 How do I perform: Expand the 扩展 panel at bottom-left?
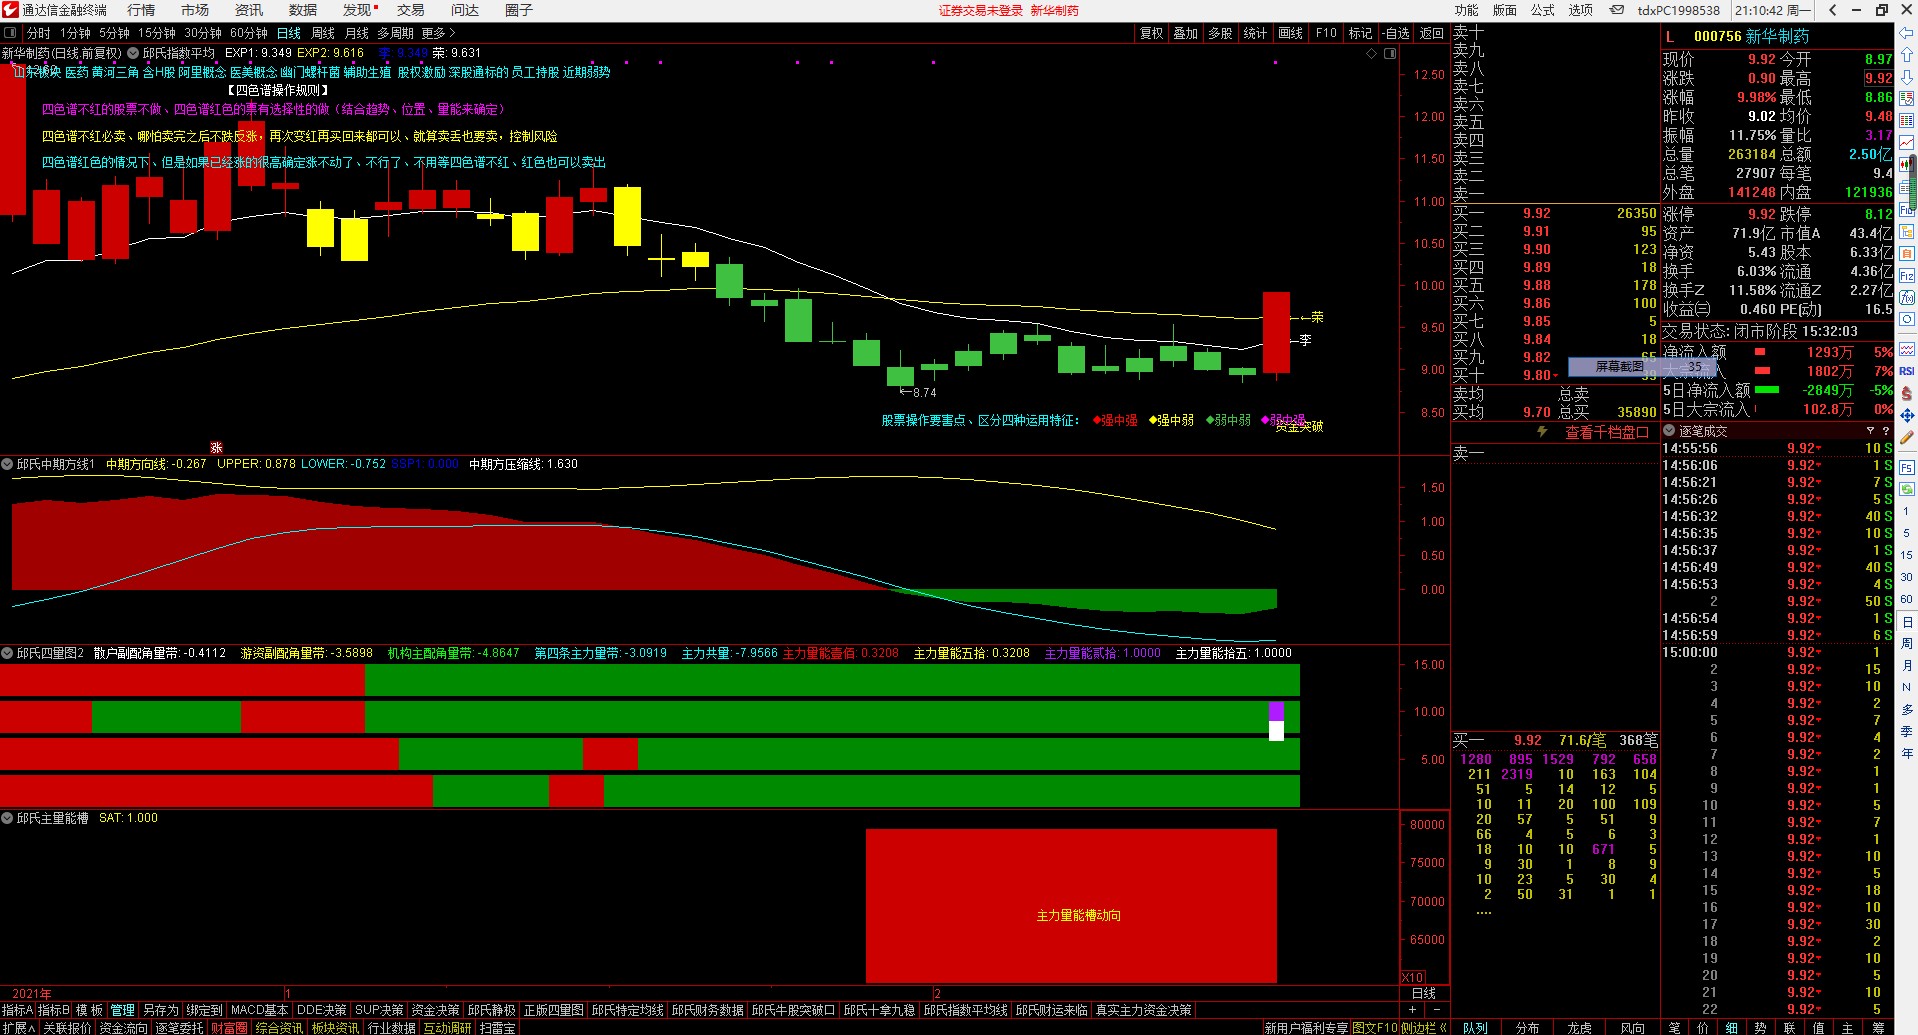(x=19, y=1027)
